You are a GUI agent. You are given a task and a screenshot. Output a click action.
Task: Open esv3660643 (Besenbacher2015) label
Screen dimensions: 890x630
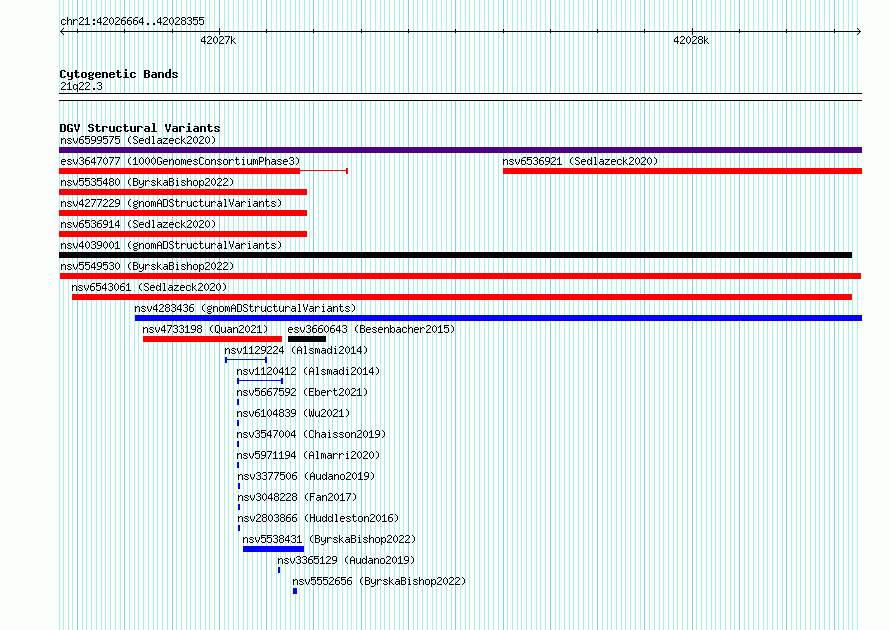pos(371,329)
